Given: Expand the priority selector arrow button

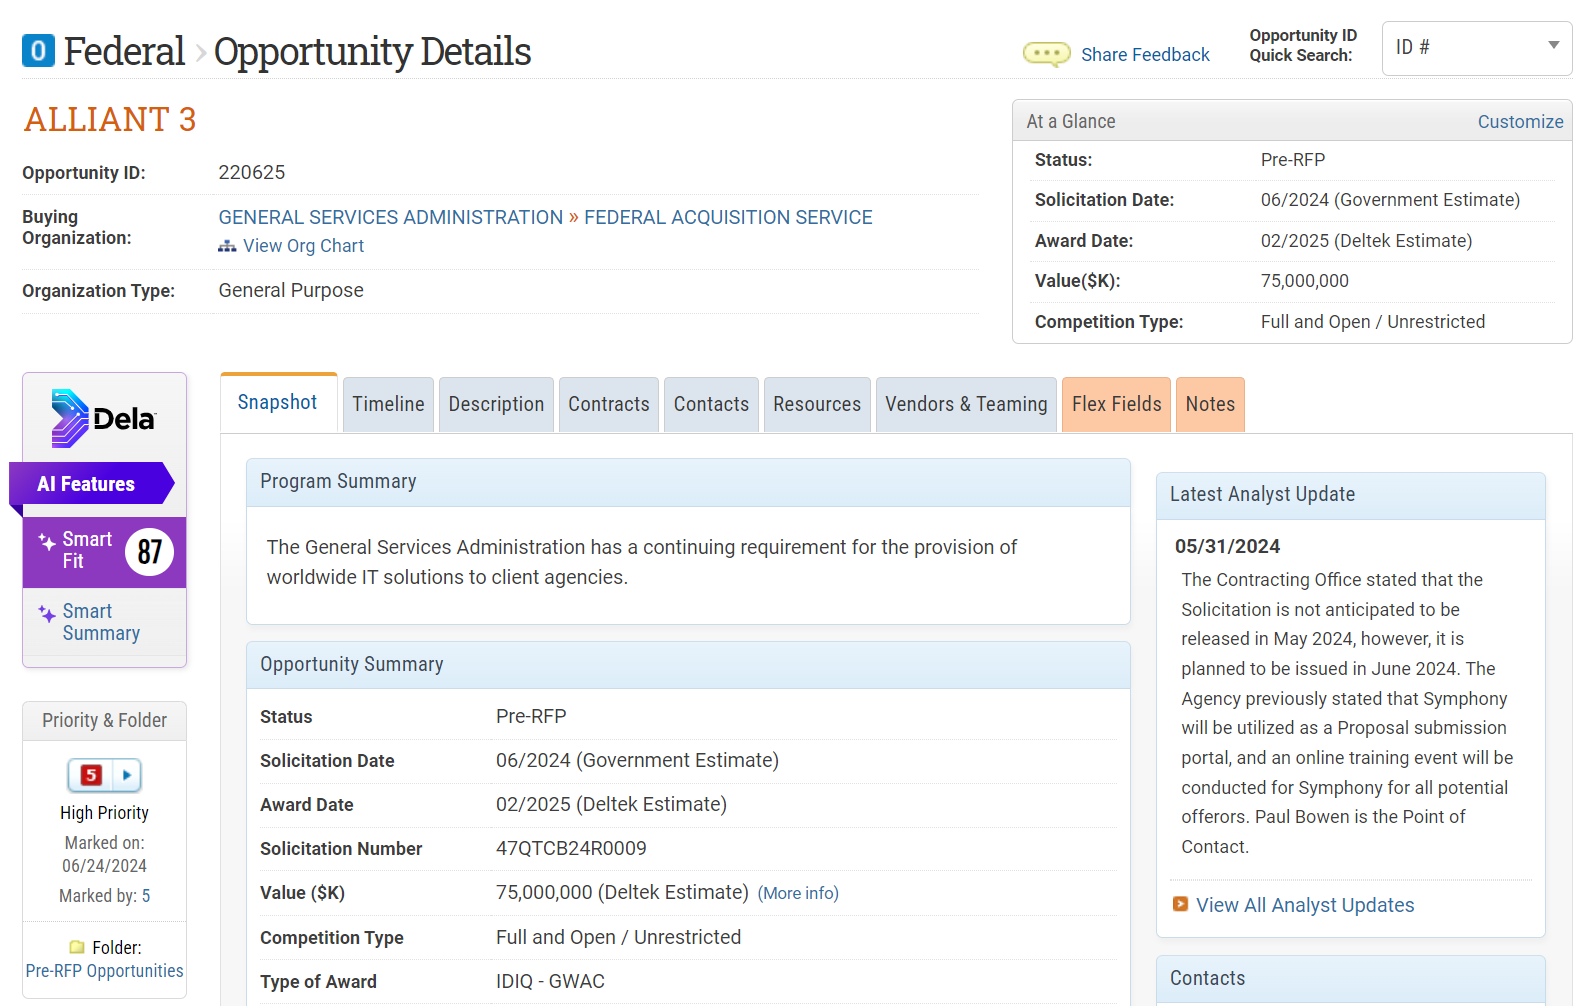Looking at the screenshot, I should (x=127, y=775).
